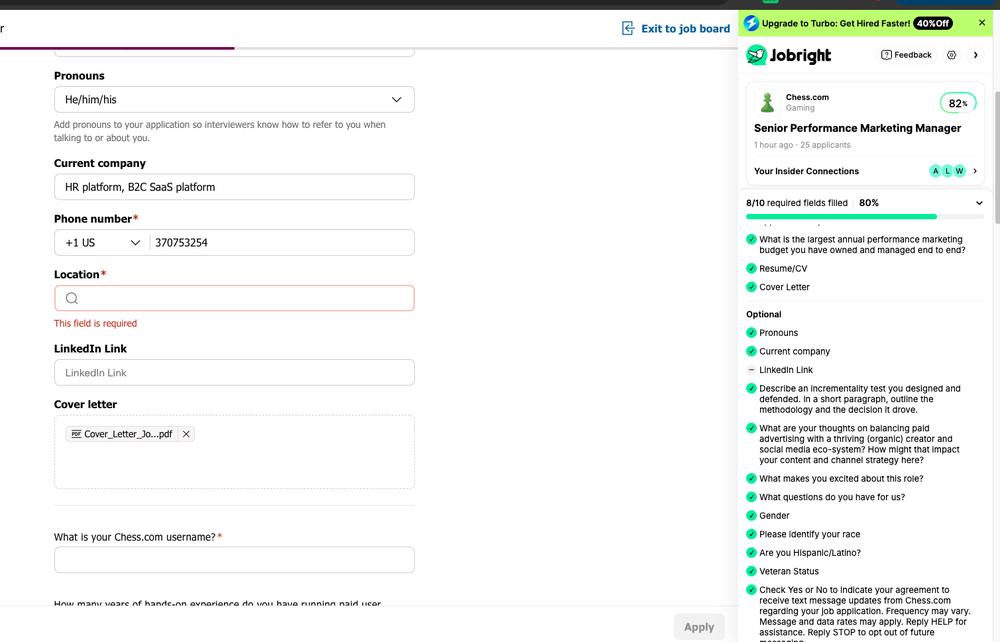The image size is (1000, 642).
Task: Select Please identify your race item
Action: 809,534
